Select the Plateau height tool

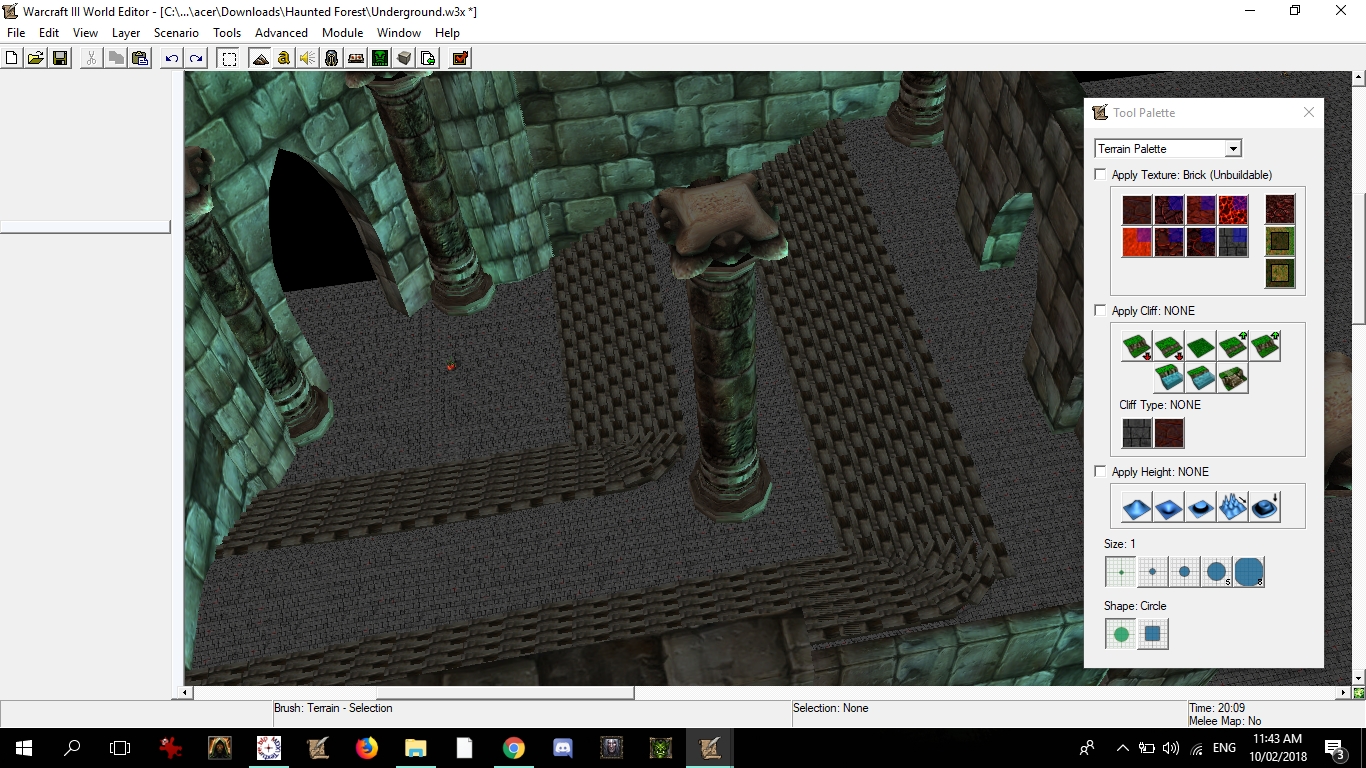1200,507
